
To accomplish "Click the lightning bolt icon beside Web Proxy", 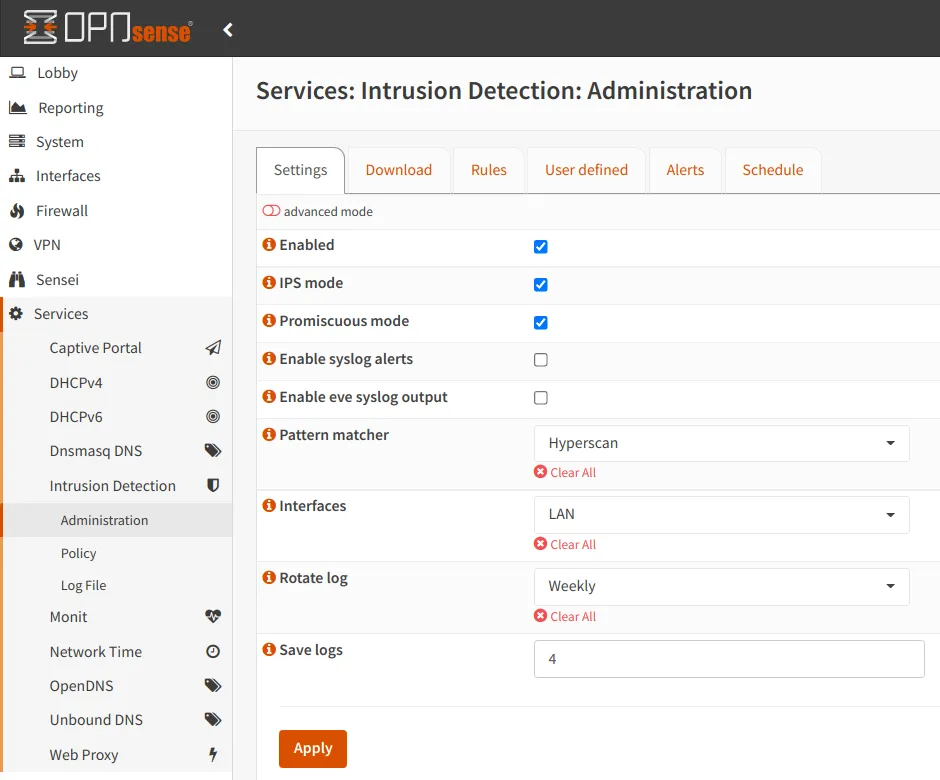I will point(213,755).
